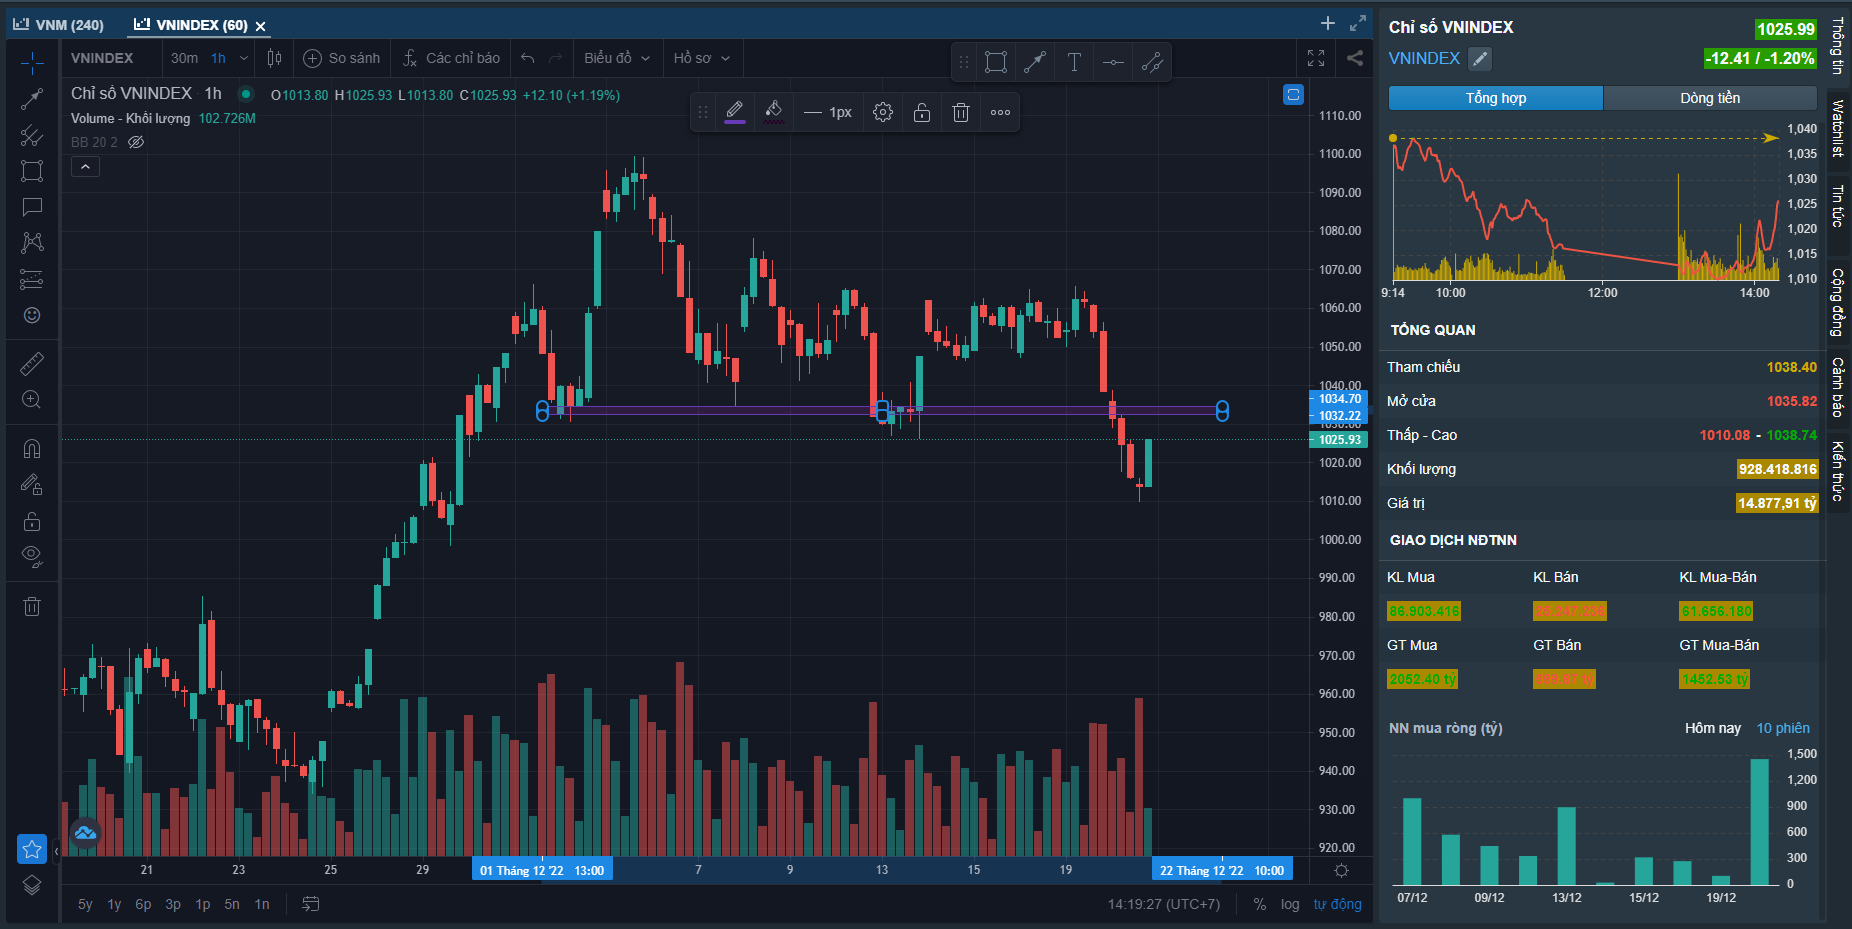Toggle tự động auto scale
Viewport: 1852px width, 929px height.
1337,904
